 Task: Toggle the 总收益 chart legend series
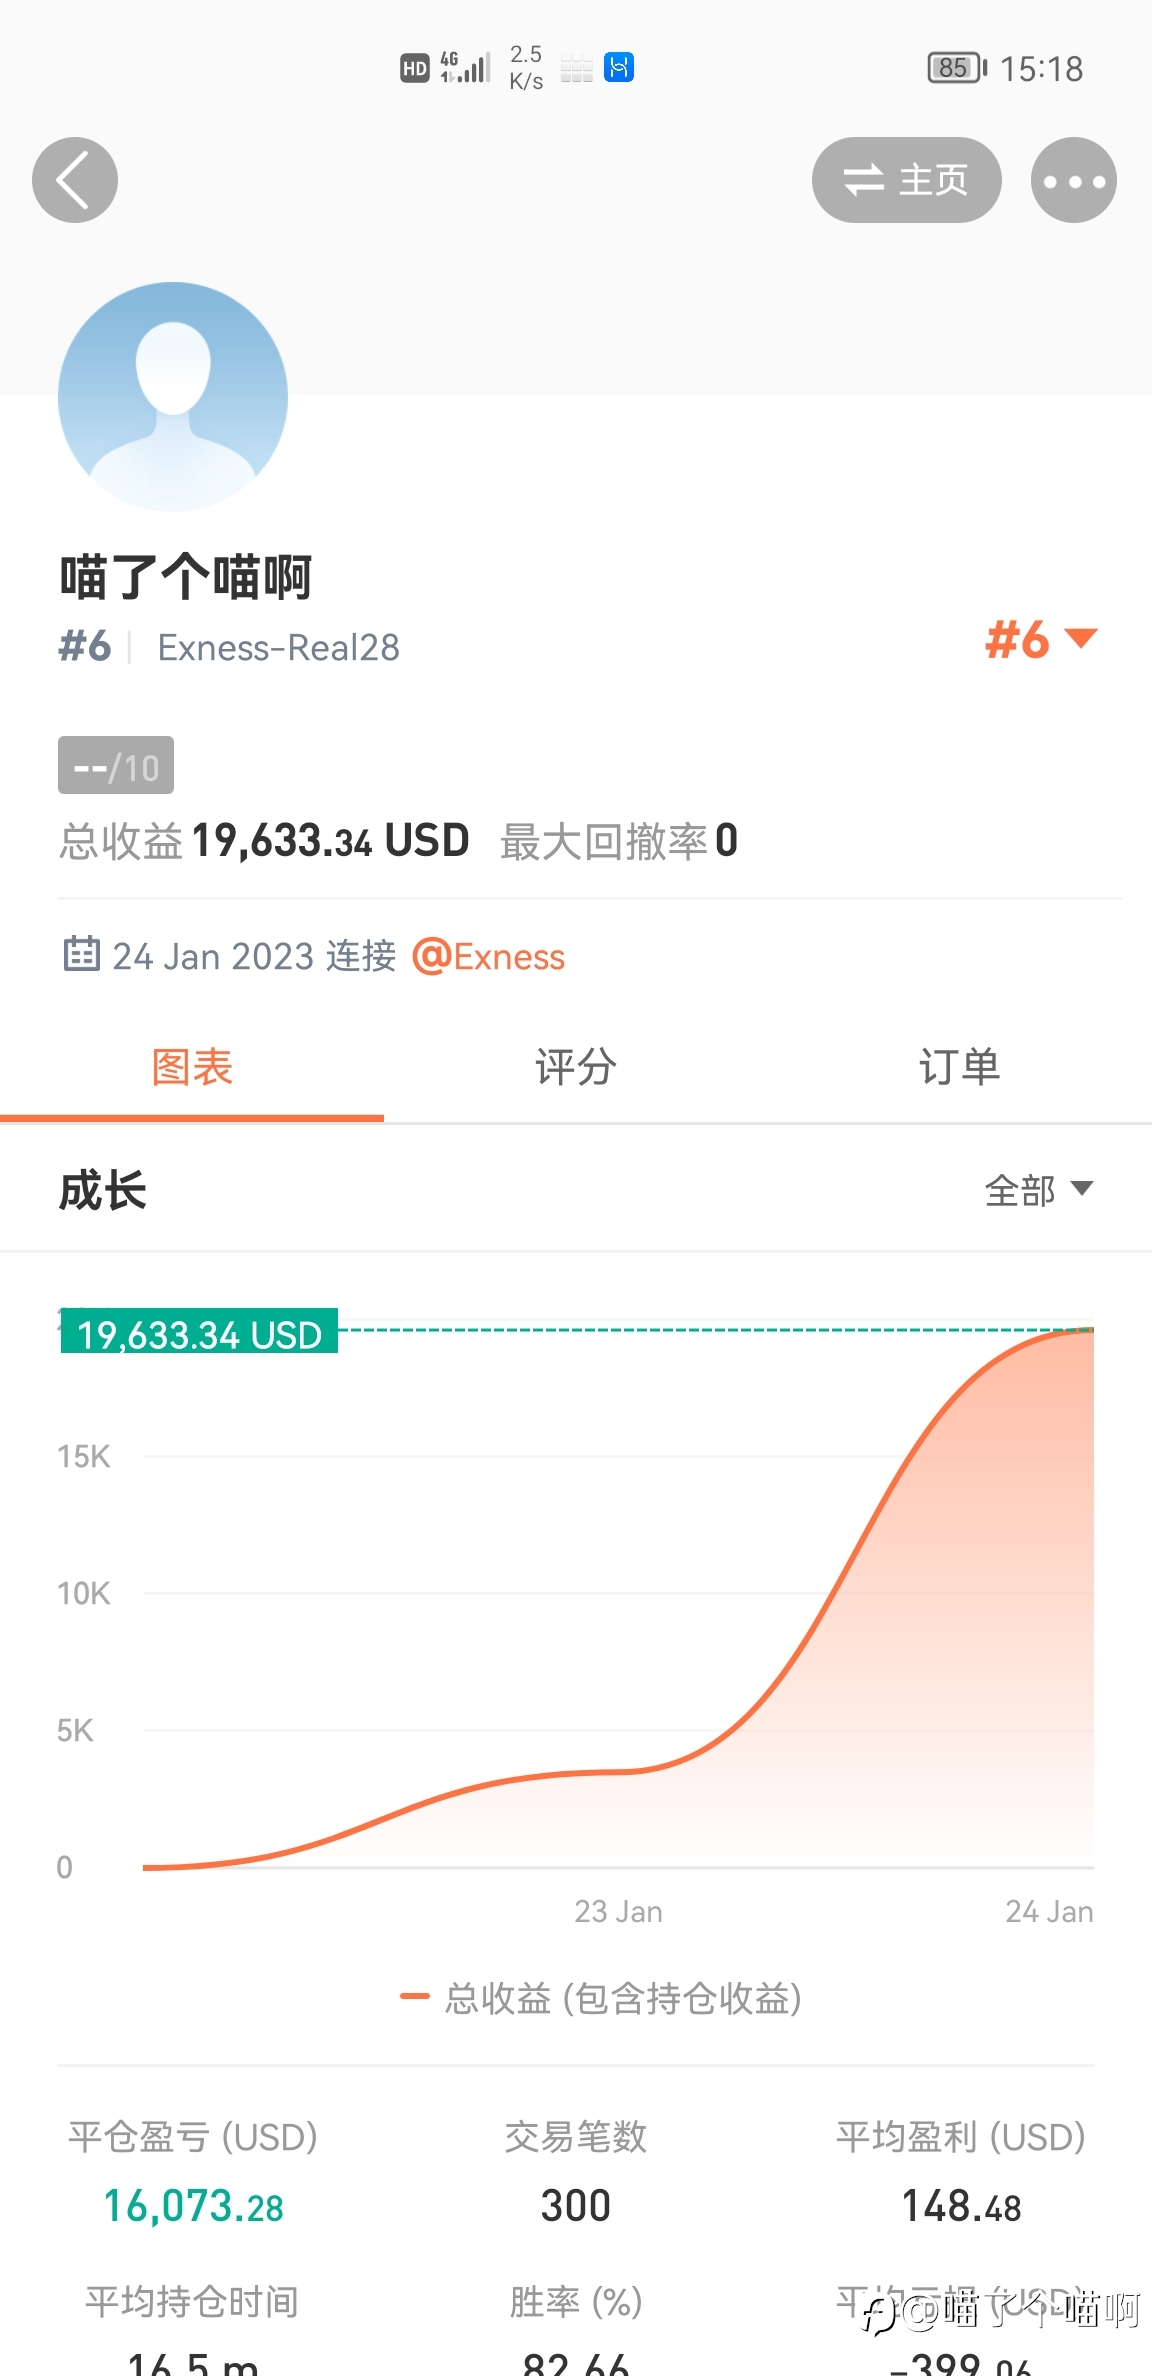coord(601,1998)
